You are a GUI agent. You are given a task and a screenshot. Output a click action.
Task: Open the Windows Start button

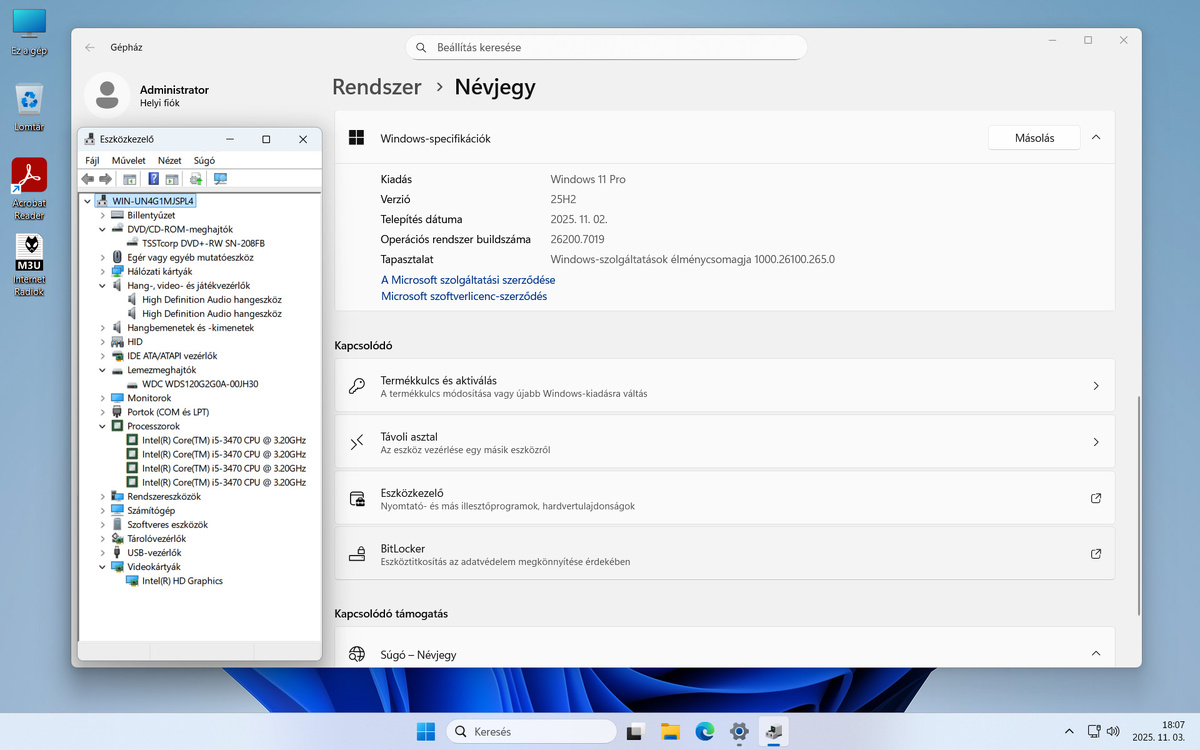coord(426,732)
